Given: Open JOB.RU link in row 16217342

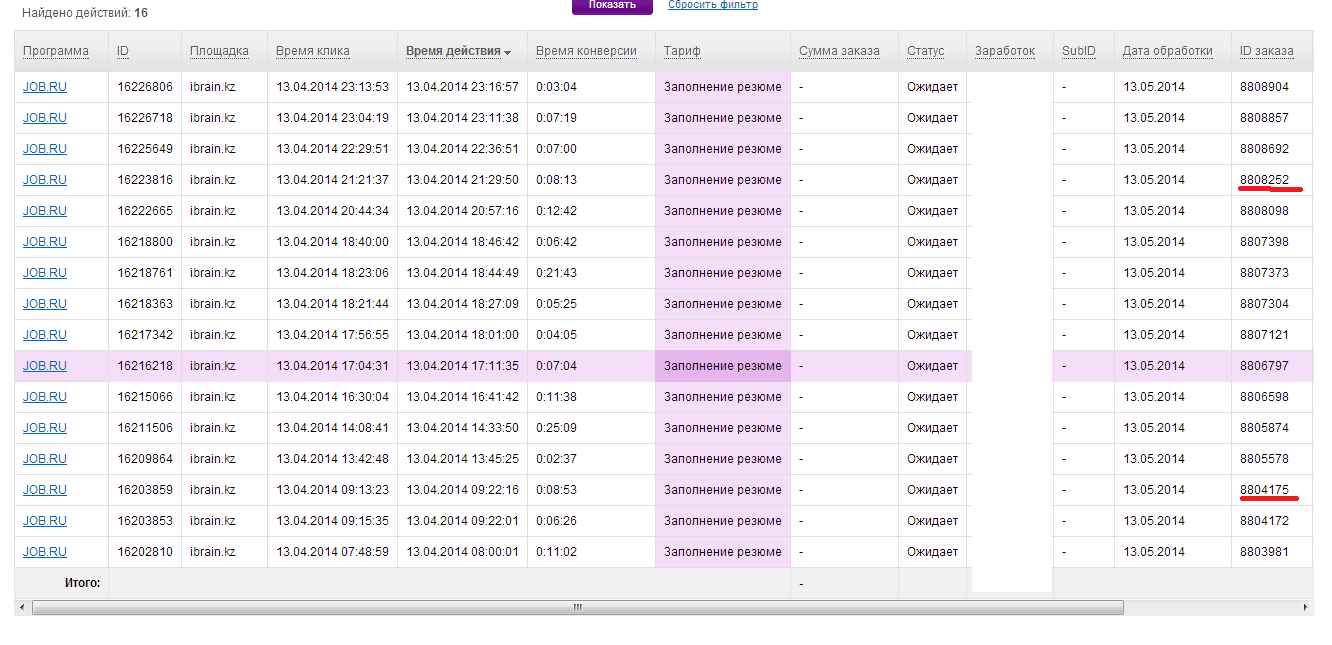Looking at the screenshot, I should tap(45, 335).
